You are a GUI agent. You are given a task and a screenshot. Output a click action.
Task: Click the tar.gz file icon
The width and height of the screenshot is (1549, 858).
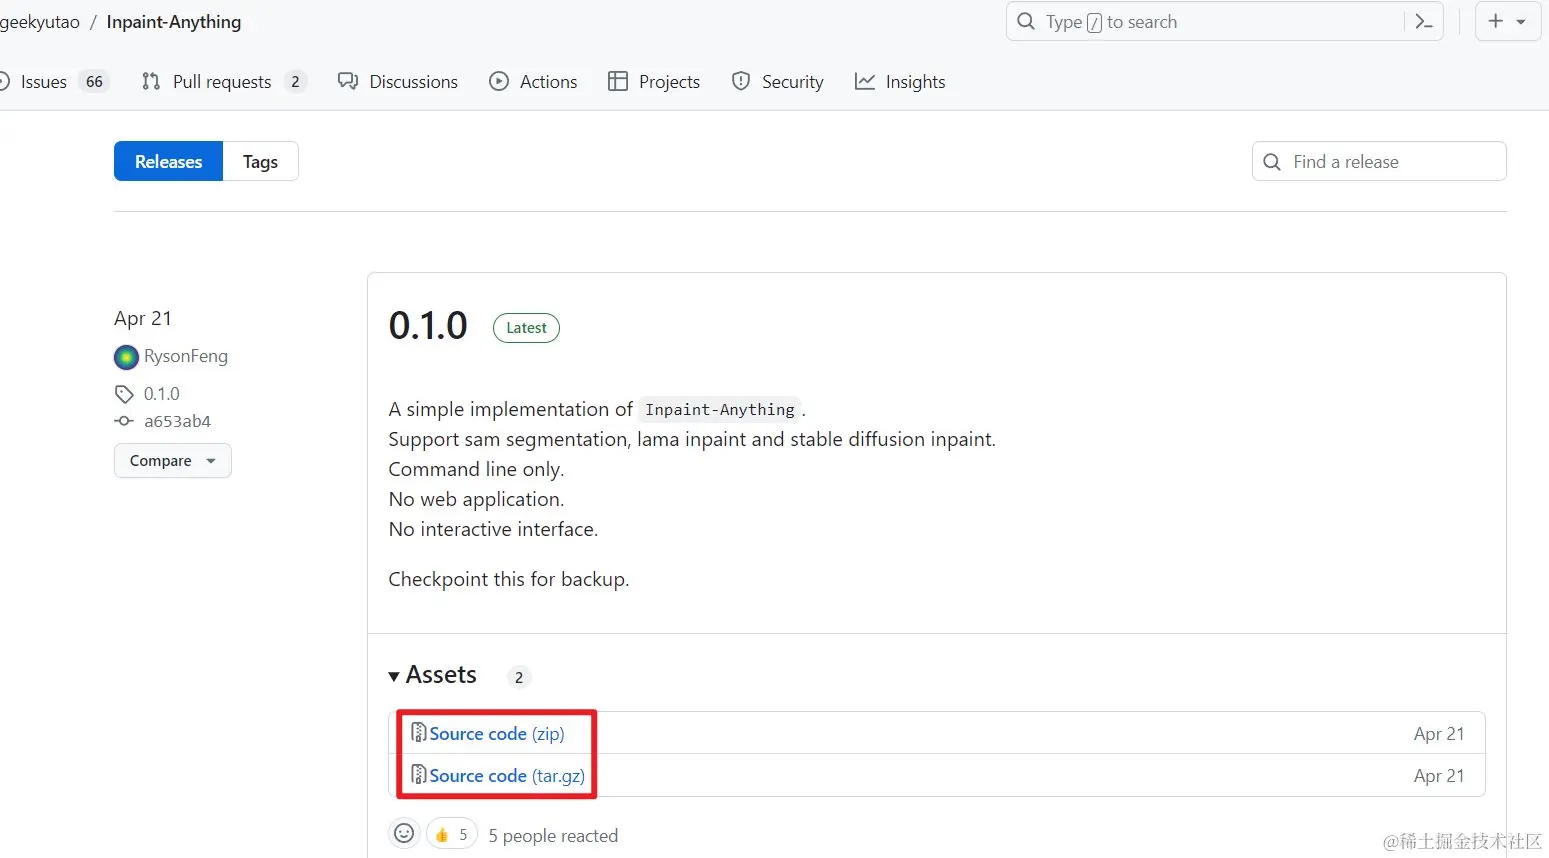(x=419, y=775)
